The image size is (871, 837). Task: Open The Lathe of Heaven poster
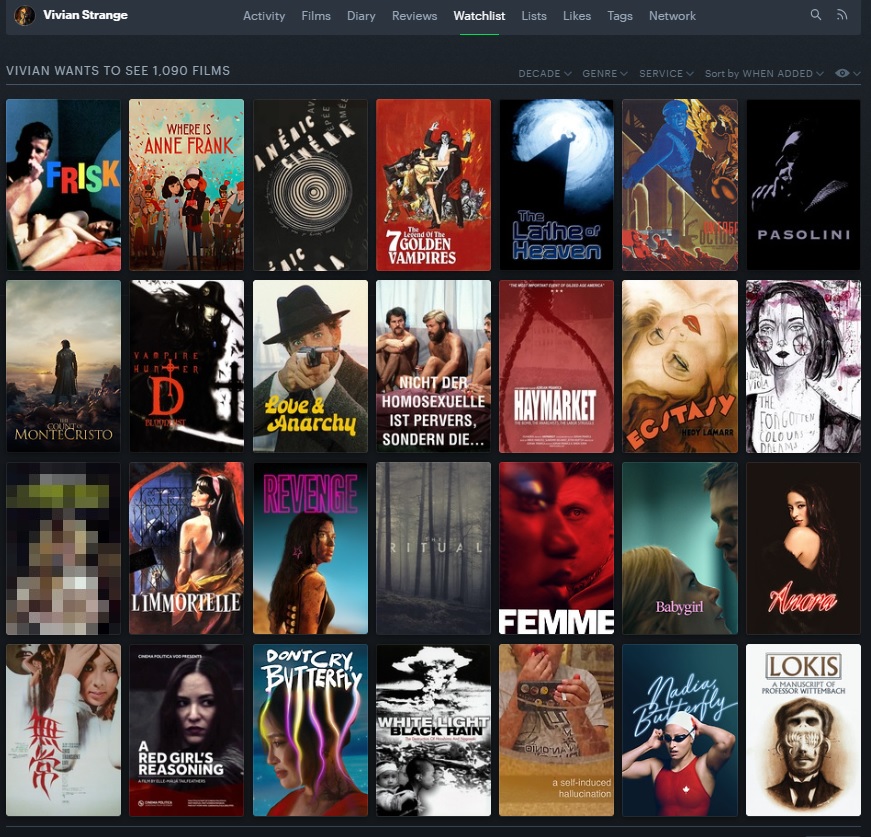tap(557, 185)
